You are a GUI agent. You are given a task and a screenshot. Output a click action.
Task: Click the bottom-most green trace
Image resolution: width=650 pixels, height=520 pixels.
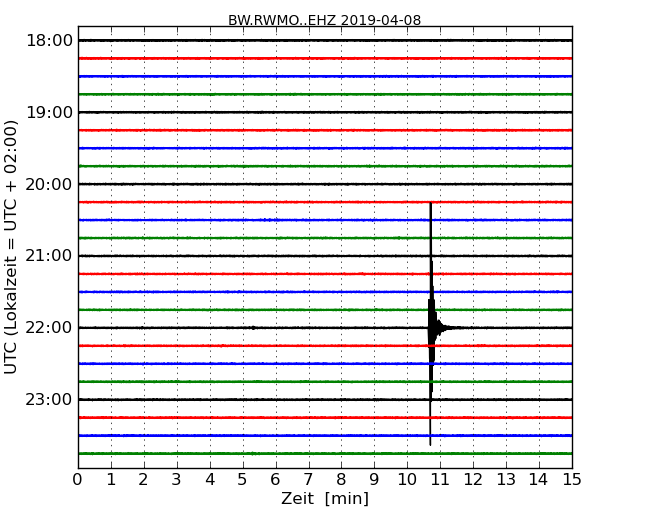tap(325, 454)
